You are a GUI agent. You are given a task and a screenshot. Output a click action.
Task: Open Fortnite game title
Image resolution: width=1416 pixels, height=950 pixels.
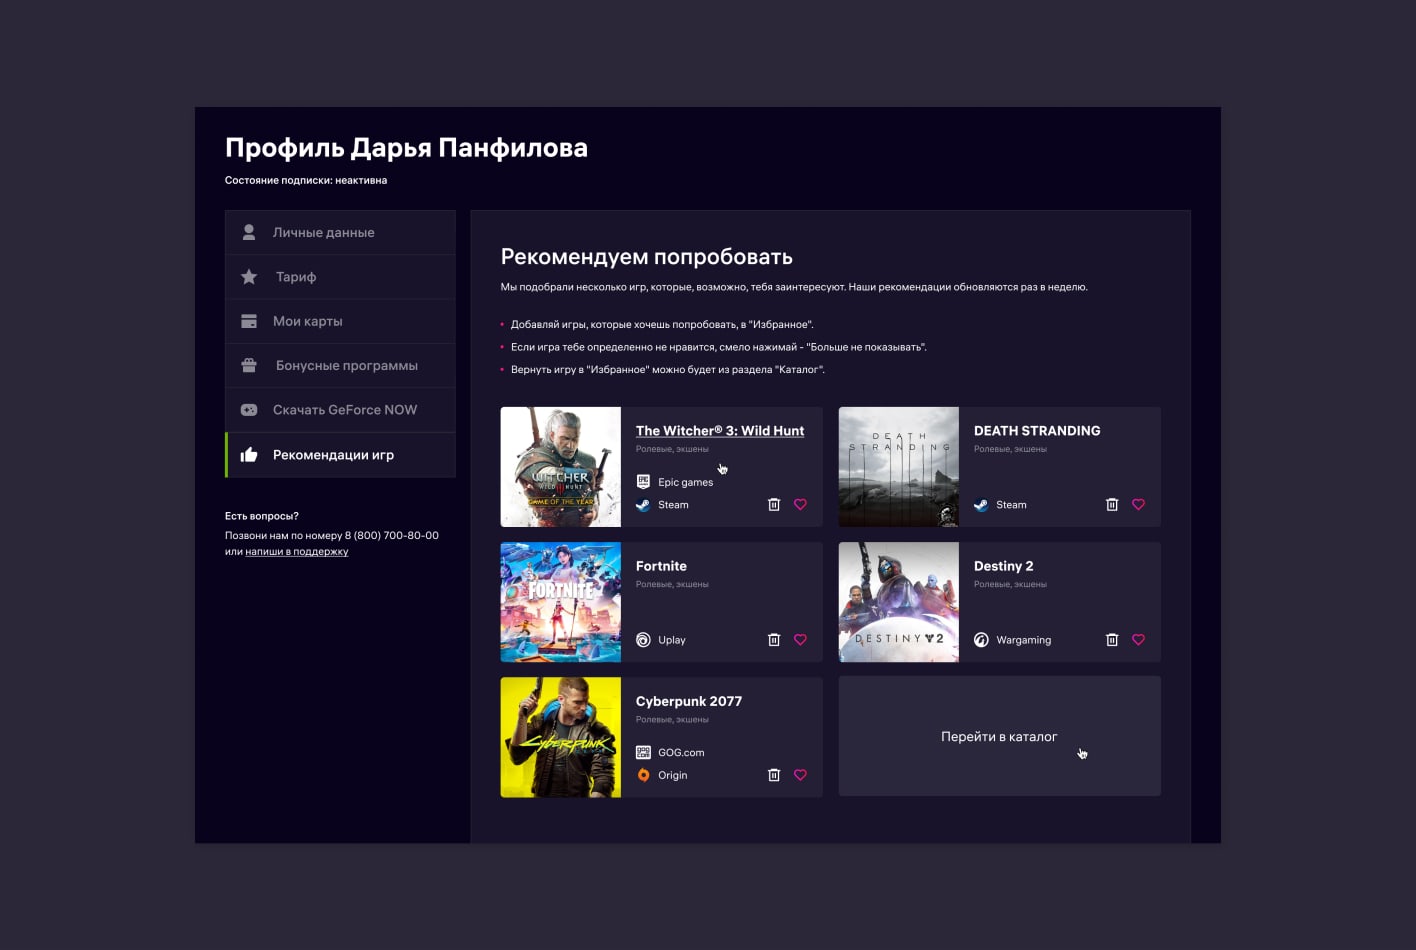(661, 566)
